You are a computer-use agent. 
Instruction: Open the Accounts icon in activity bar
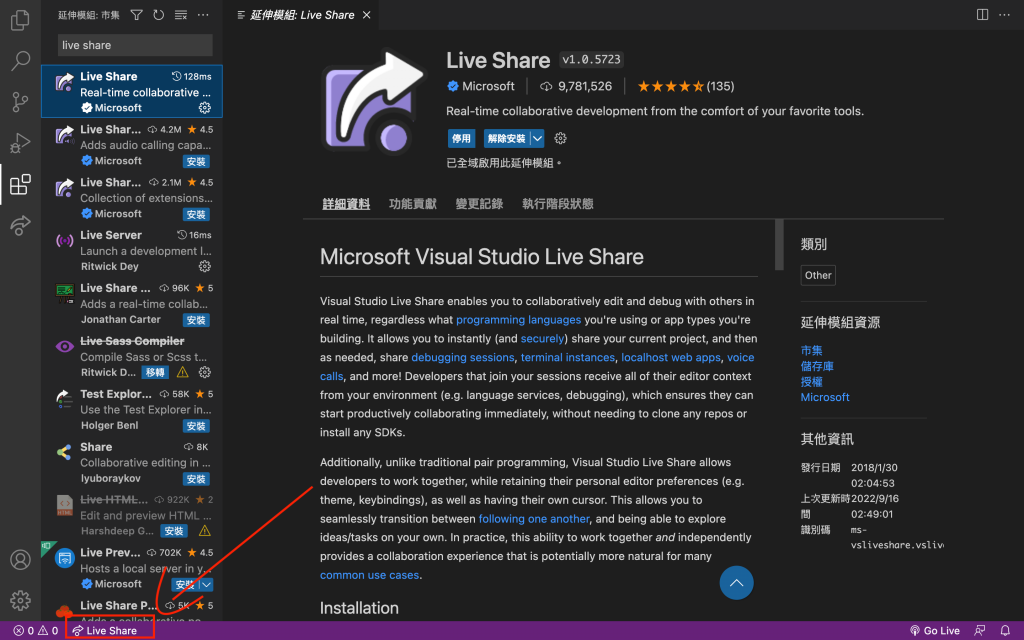pyautogui.click(x=20, y=560)
